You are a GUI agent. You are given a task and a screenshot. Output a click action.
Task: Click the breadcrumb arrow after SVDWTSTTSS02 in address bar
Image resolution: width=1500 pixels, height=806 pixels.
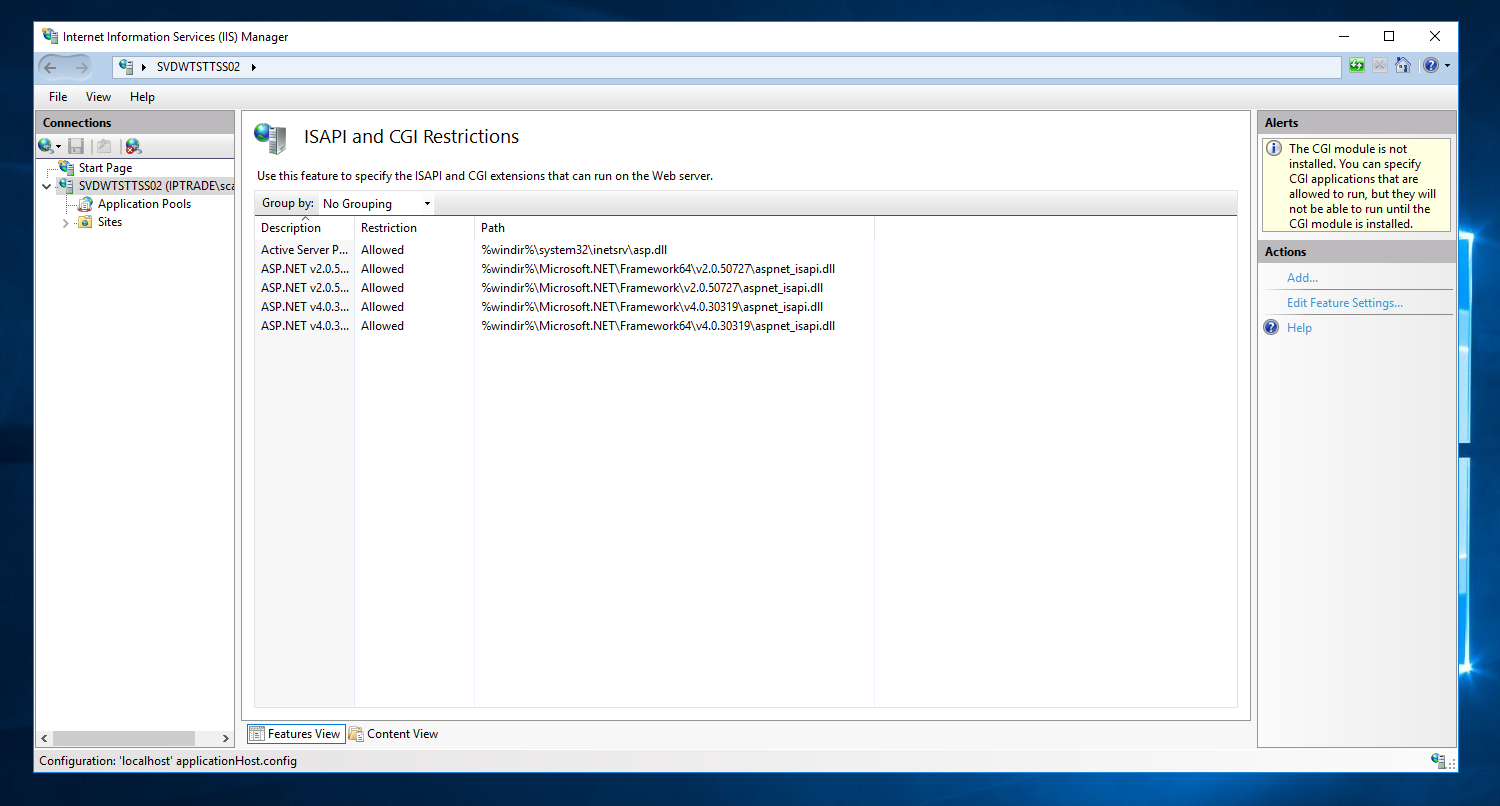pos(254,67)
